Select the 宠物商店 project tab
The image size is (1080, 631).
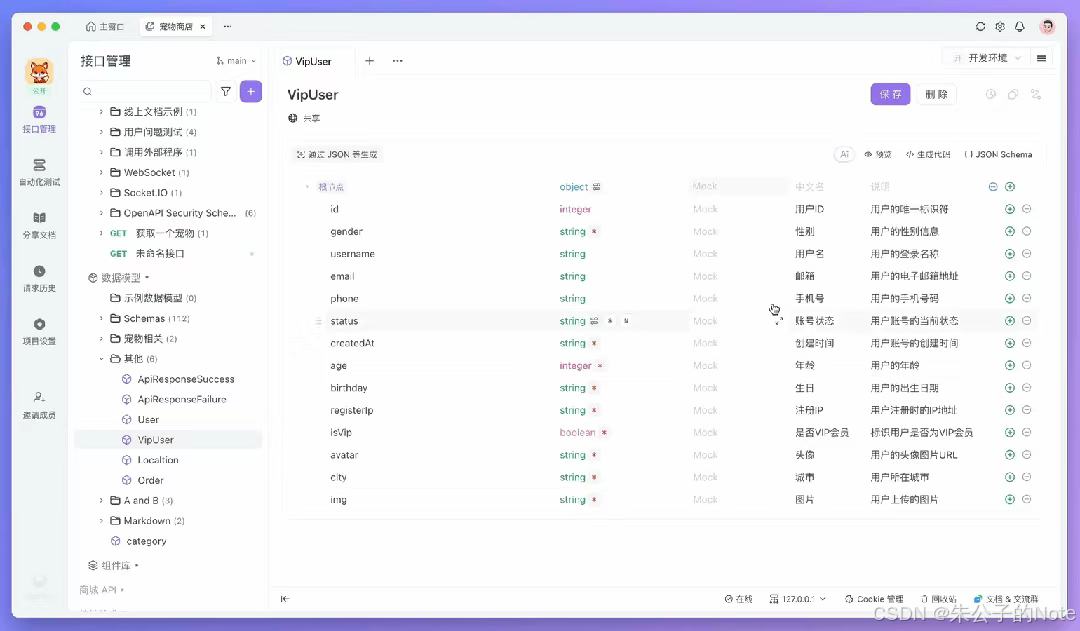pyautogui.click(x=176, y=26)
